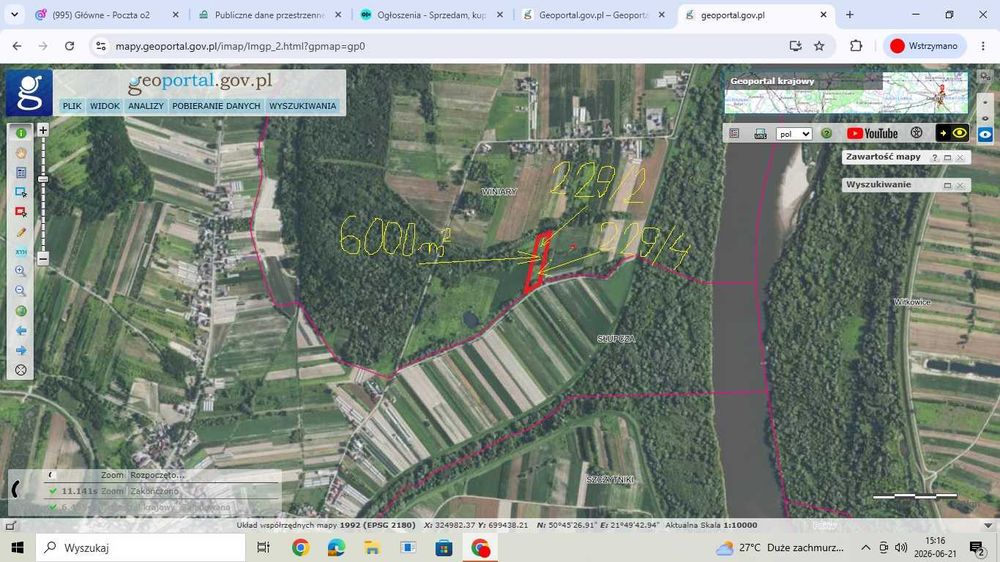Image resolution: width=1000 pixels, height=562 pixels.
Task: Click the green globe full-extent icon
Action: click(21, 311)
